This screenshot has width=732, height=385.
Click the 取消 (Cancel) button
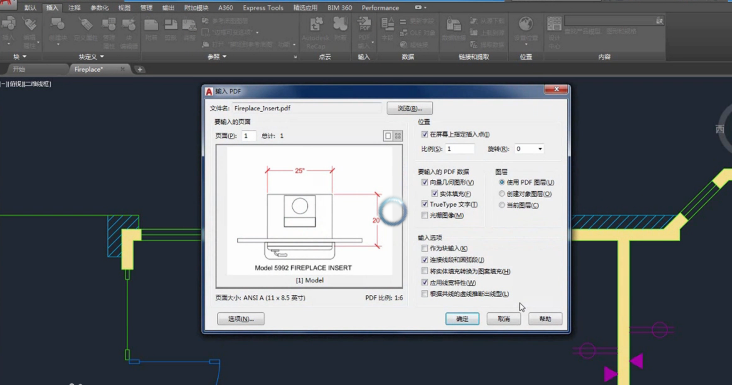pos(504,319)
